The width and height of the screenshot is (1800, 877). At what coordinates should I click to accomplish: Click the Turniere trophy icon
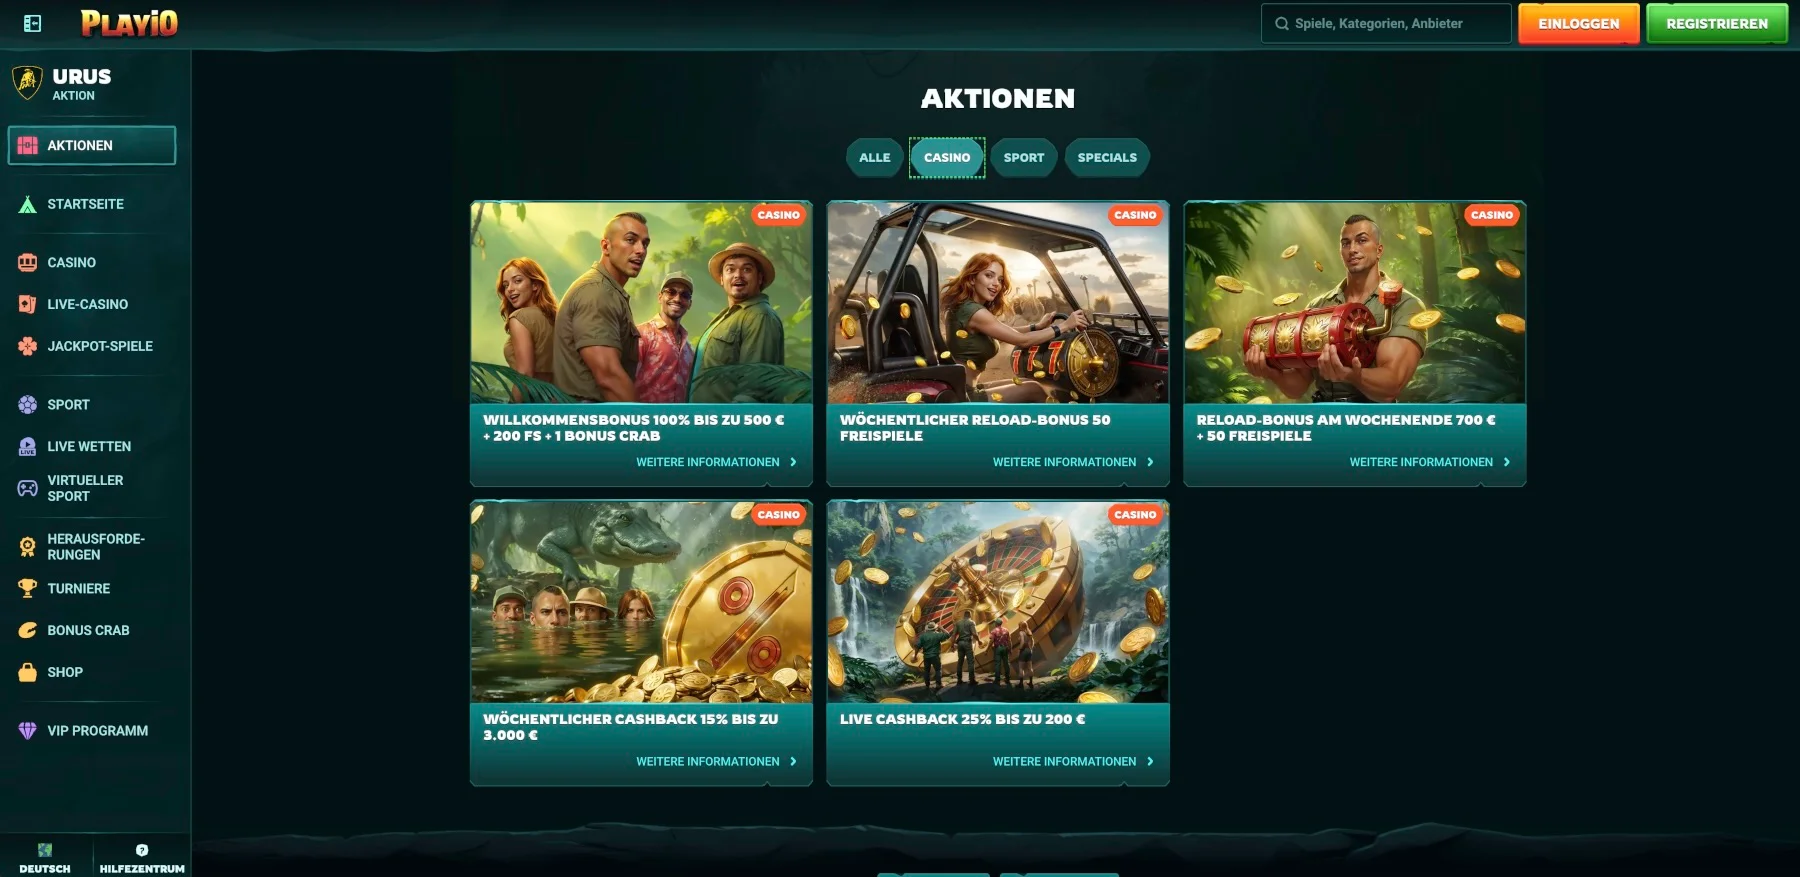tap(28, 589)
